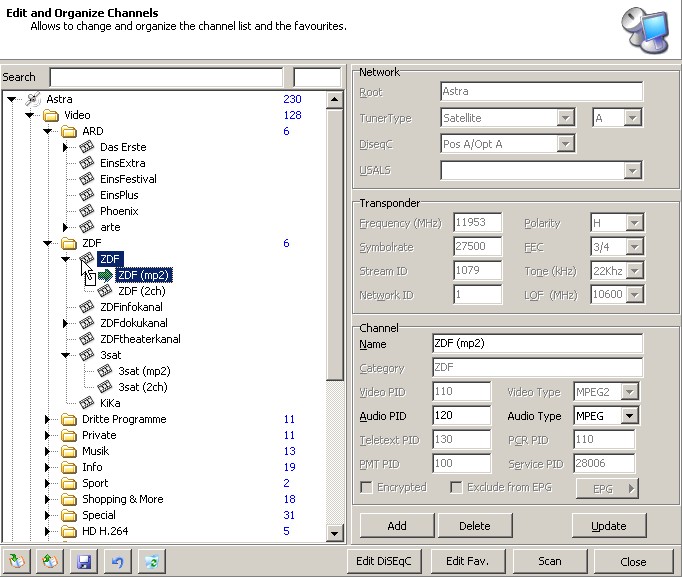The height and width of the screenshot is (577, 682).
Task: Toggle the Encrypted checkbox
Action: click(x=367, y=487)
